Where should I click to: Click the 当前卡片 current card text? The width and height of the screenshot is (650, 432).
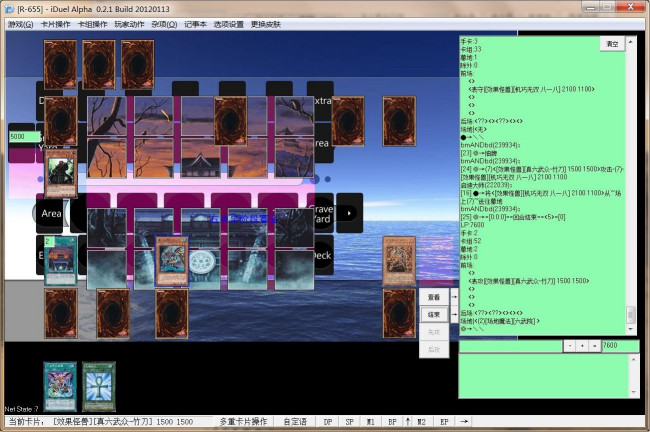pyautogui.click(x=101, y=422)
